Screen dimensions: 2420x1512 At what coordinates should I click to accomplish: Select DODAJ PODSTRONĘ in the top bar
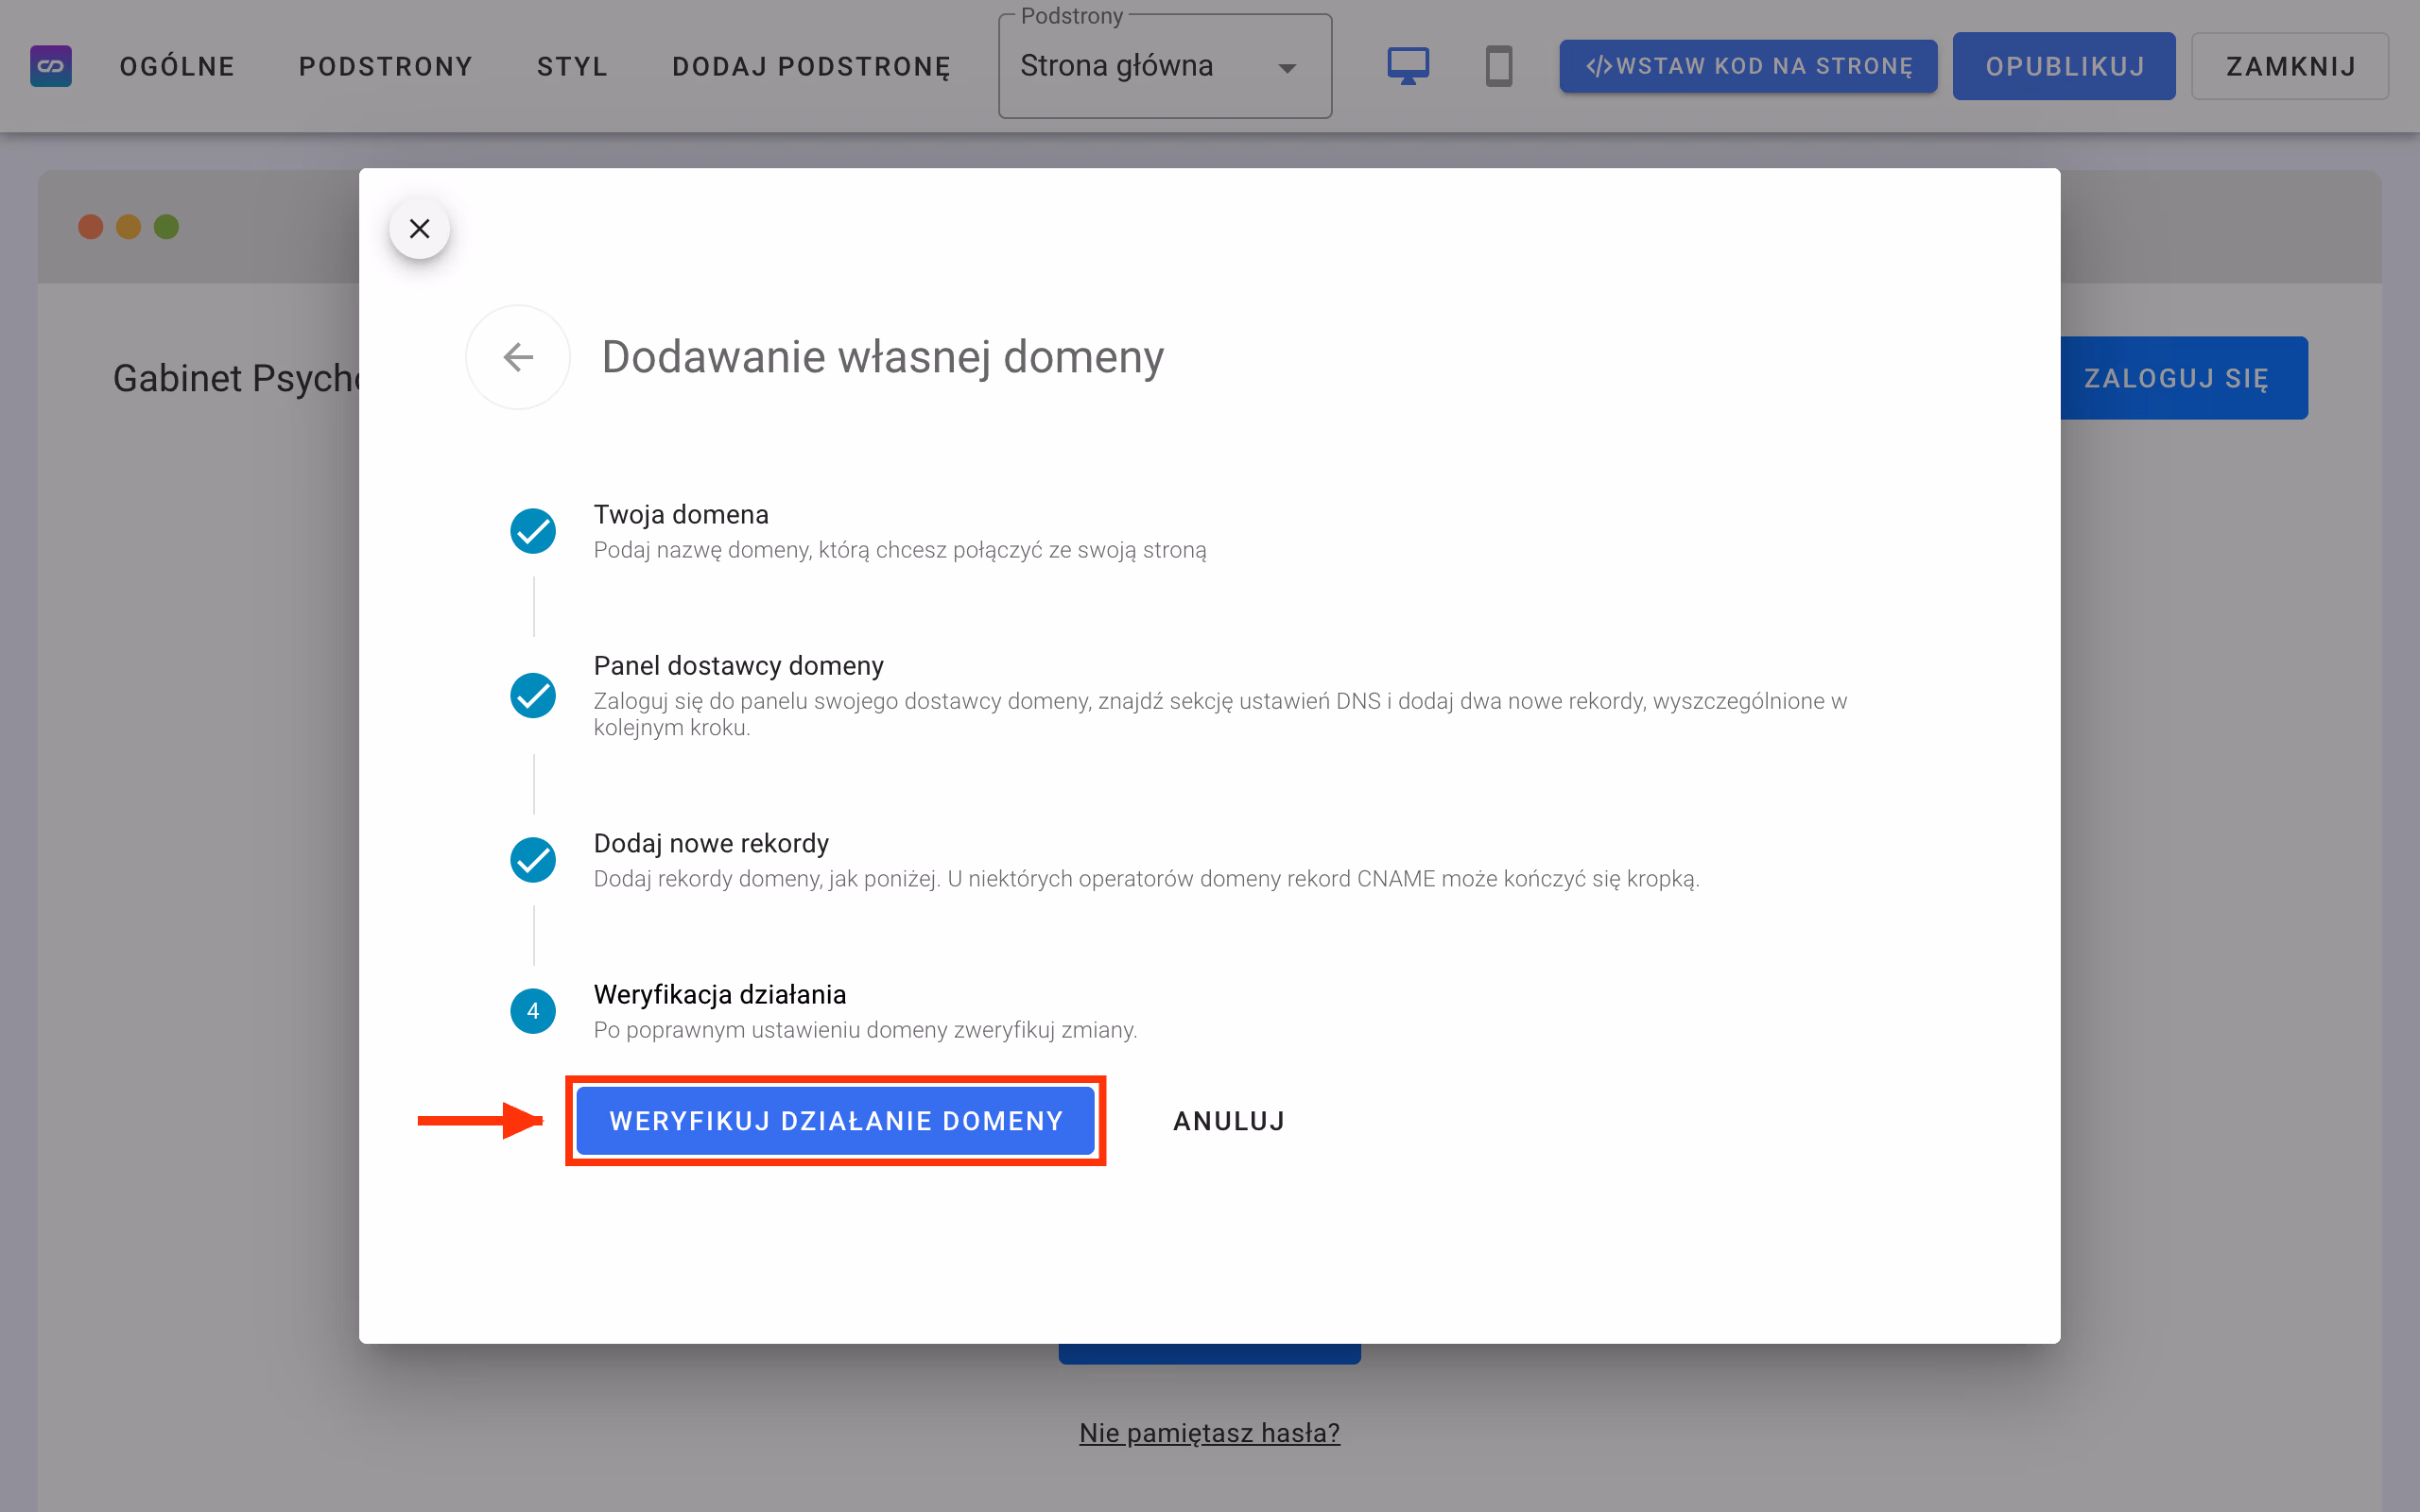811,66
